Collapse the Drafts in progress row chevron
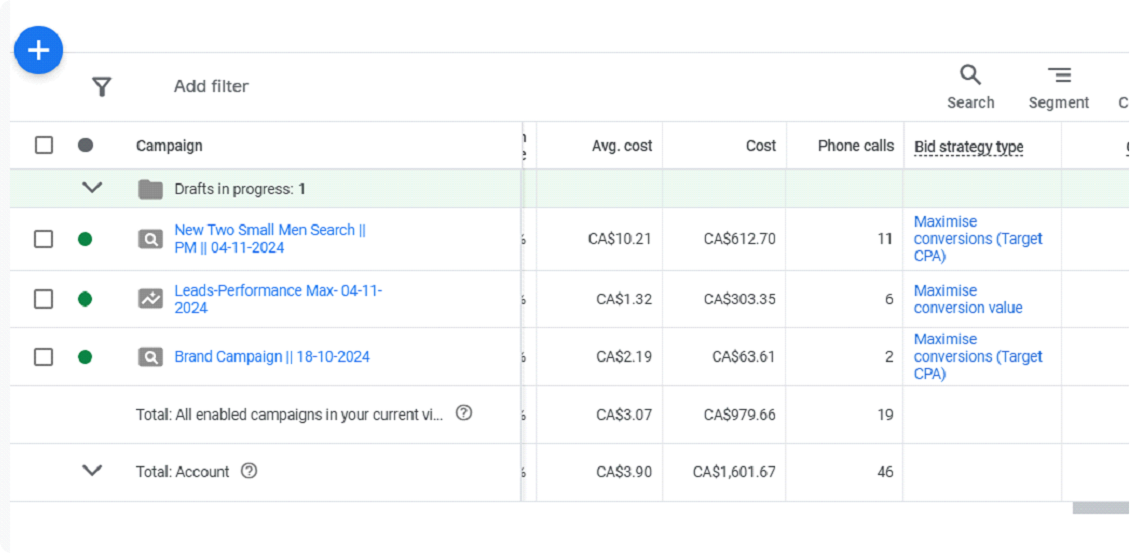 pyautogui.click(x=92, y=188)
